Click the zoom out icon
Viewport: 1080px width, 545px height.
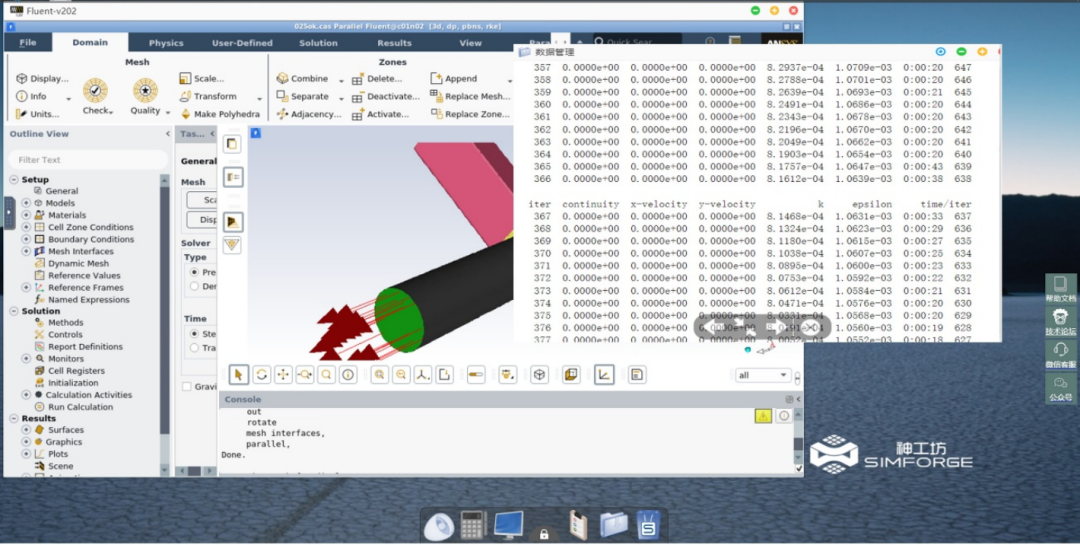coord(400,375)
